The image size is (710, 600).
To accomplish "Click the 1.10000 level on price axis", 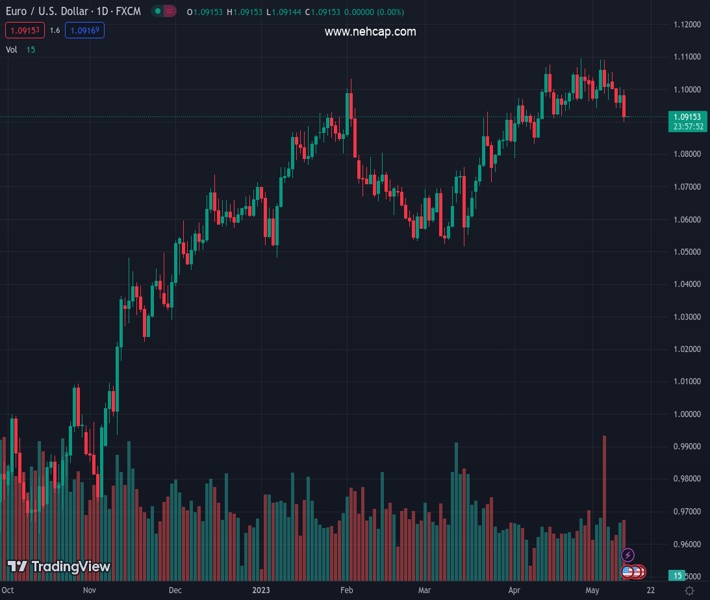I will 686,89.
